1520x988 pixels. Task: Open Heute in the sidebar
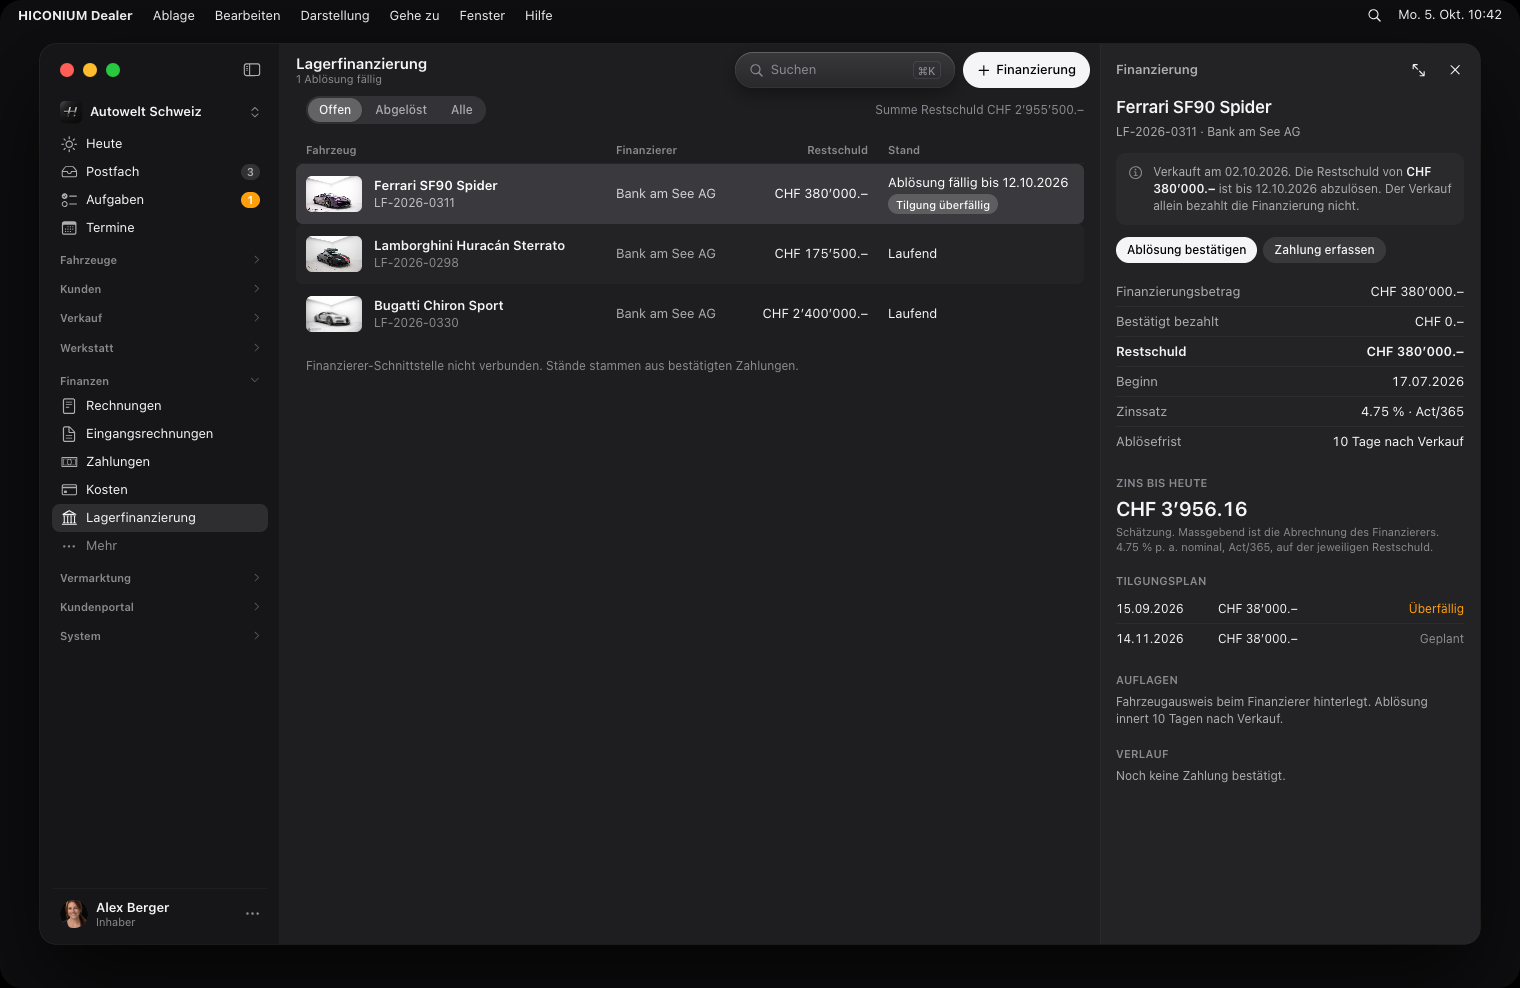coord(160,144)
